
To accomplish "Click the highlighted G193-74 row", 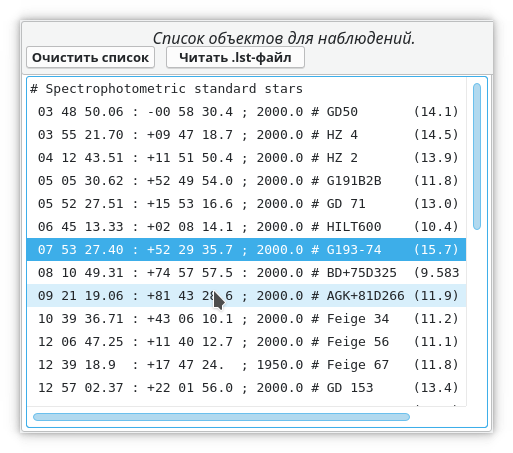I will [x=246, y=250].
